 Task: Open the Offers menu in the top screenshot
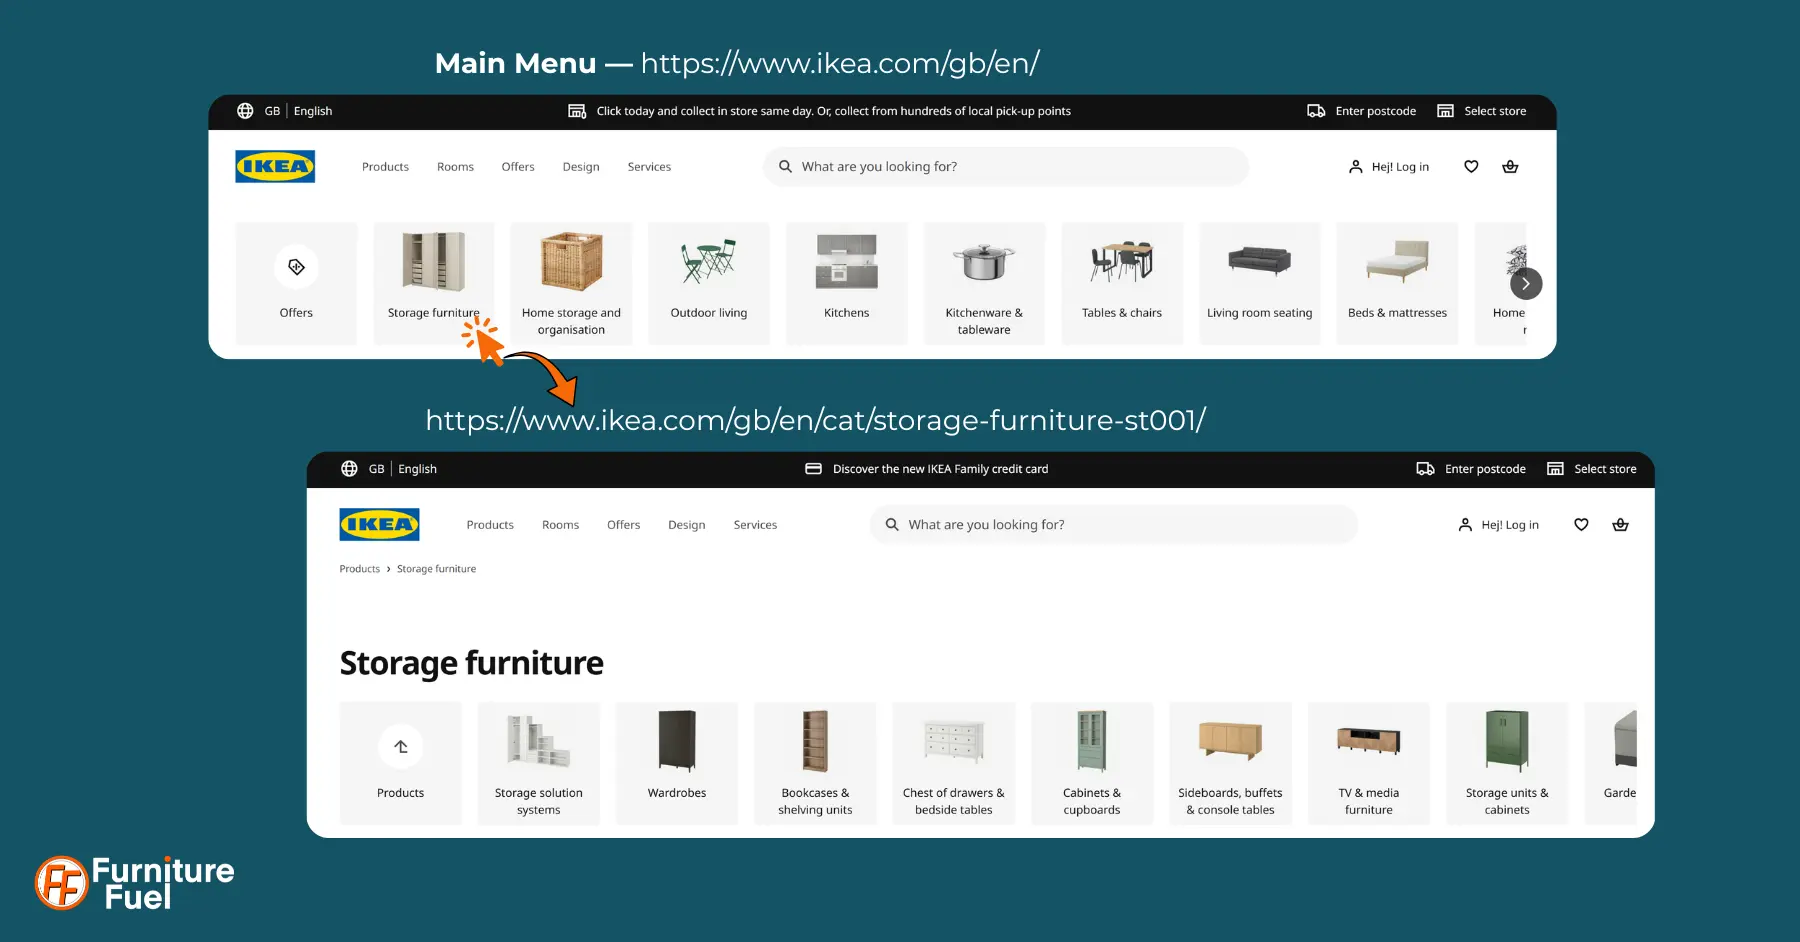(x=518, y=167)
